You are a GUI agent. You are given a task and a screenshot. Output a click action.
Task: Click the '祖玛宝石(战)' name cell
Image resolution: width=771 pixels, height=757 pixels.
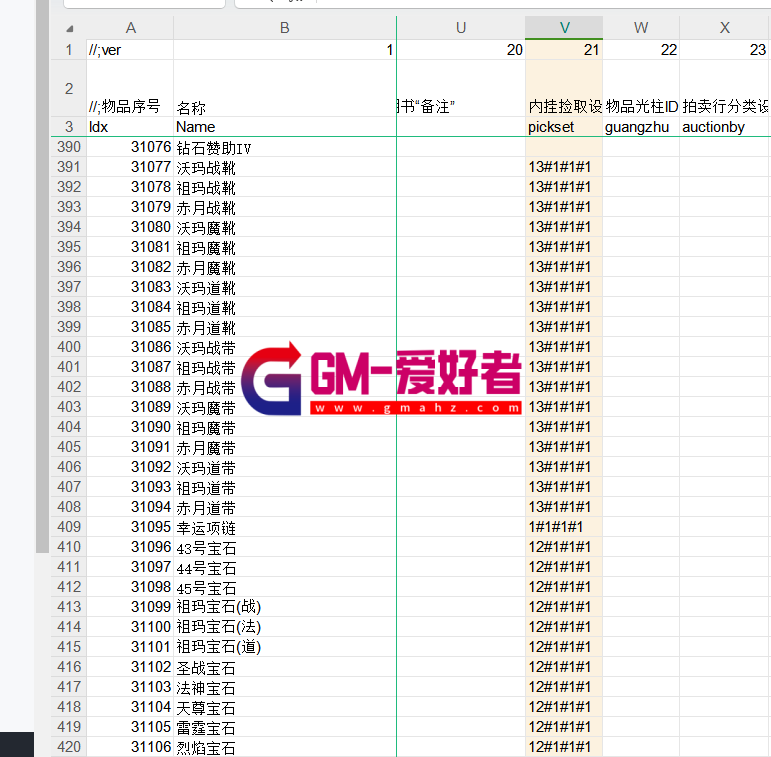pos(285,607)
